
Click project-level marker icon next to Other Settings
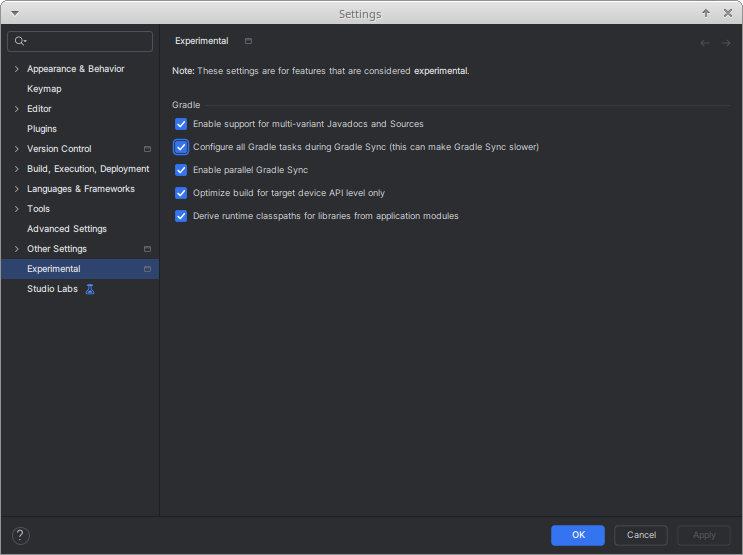147,249
